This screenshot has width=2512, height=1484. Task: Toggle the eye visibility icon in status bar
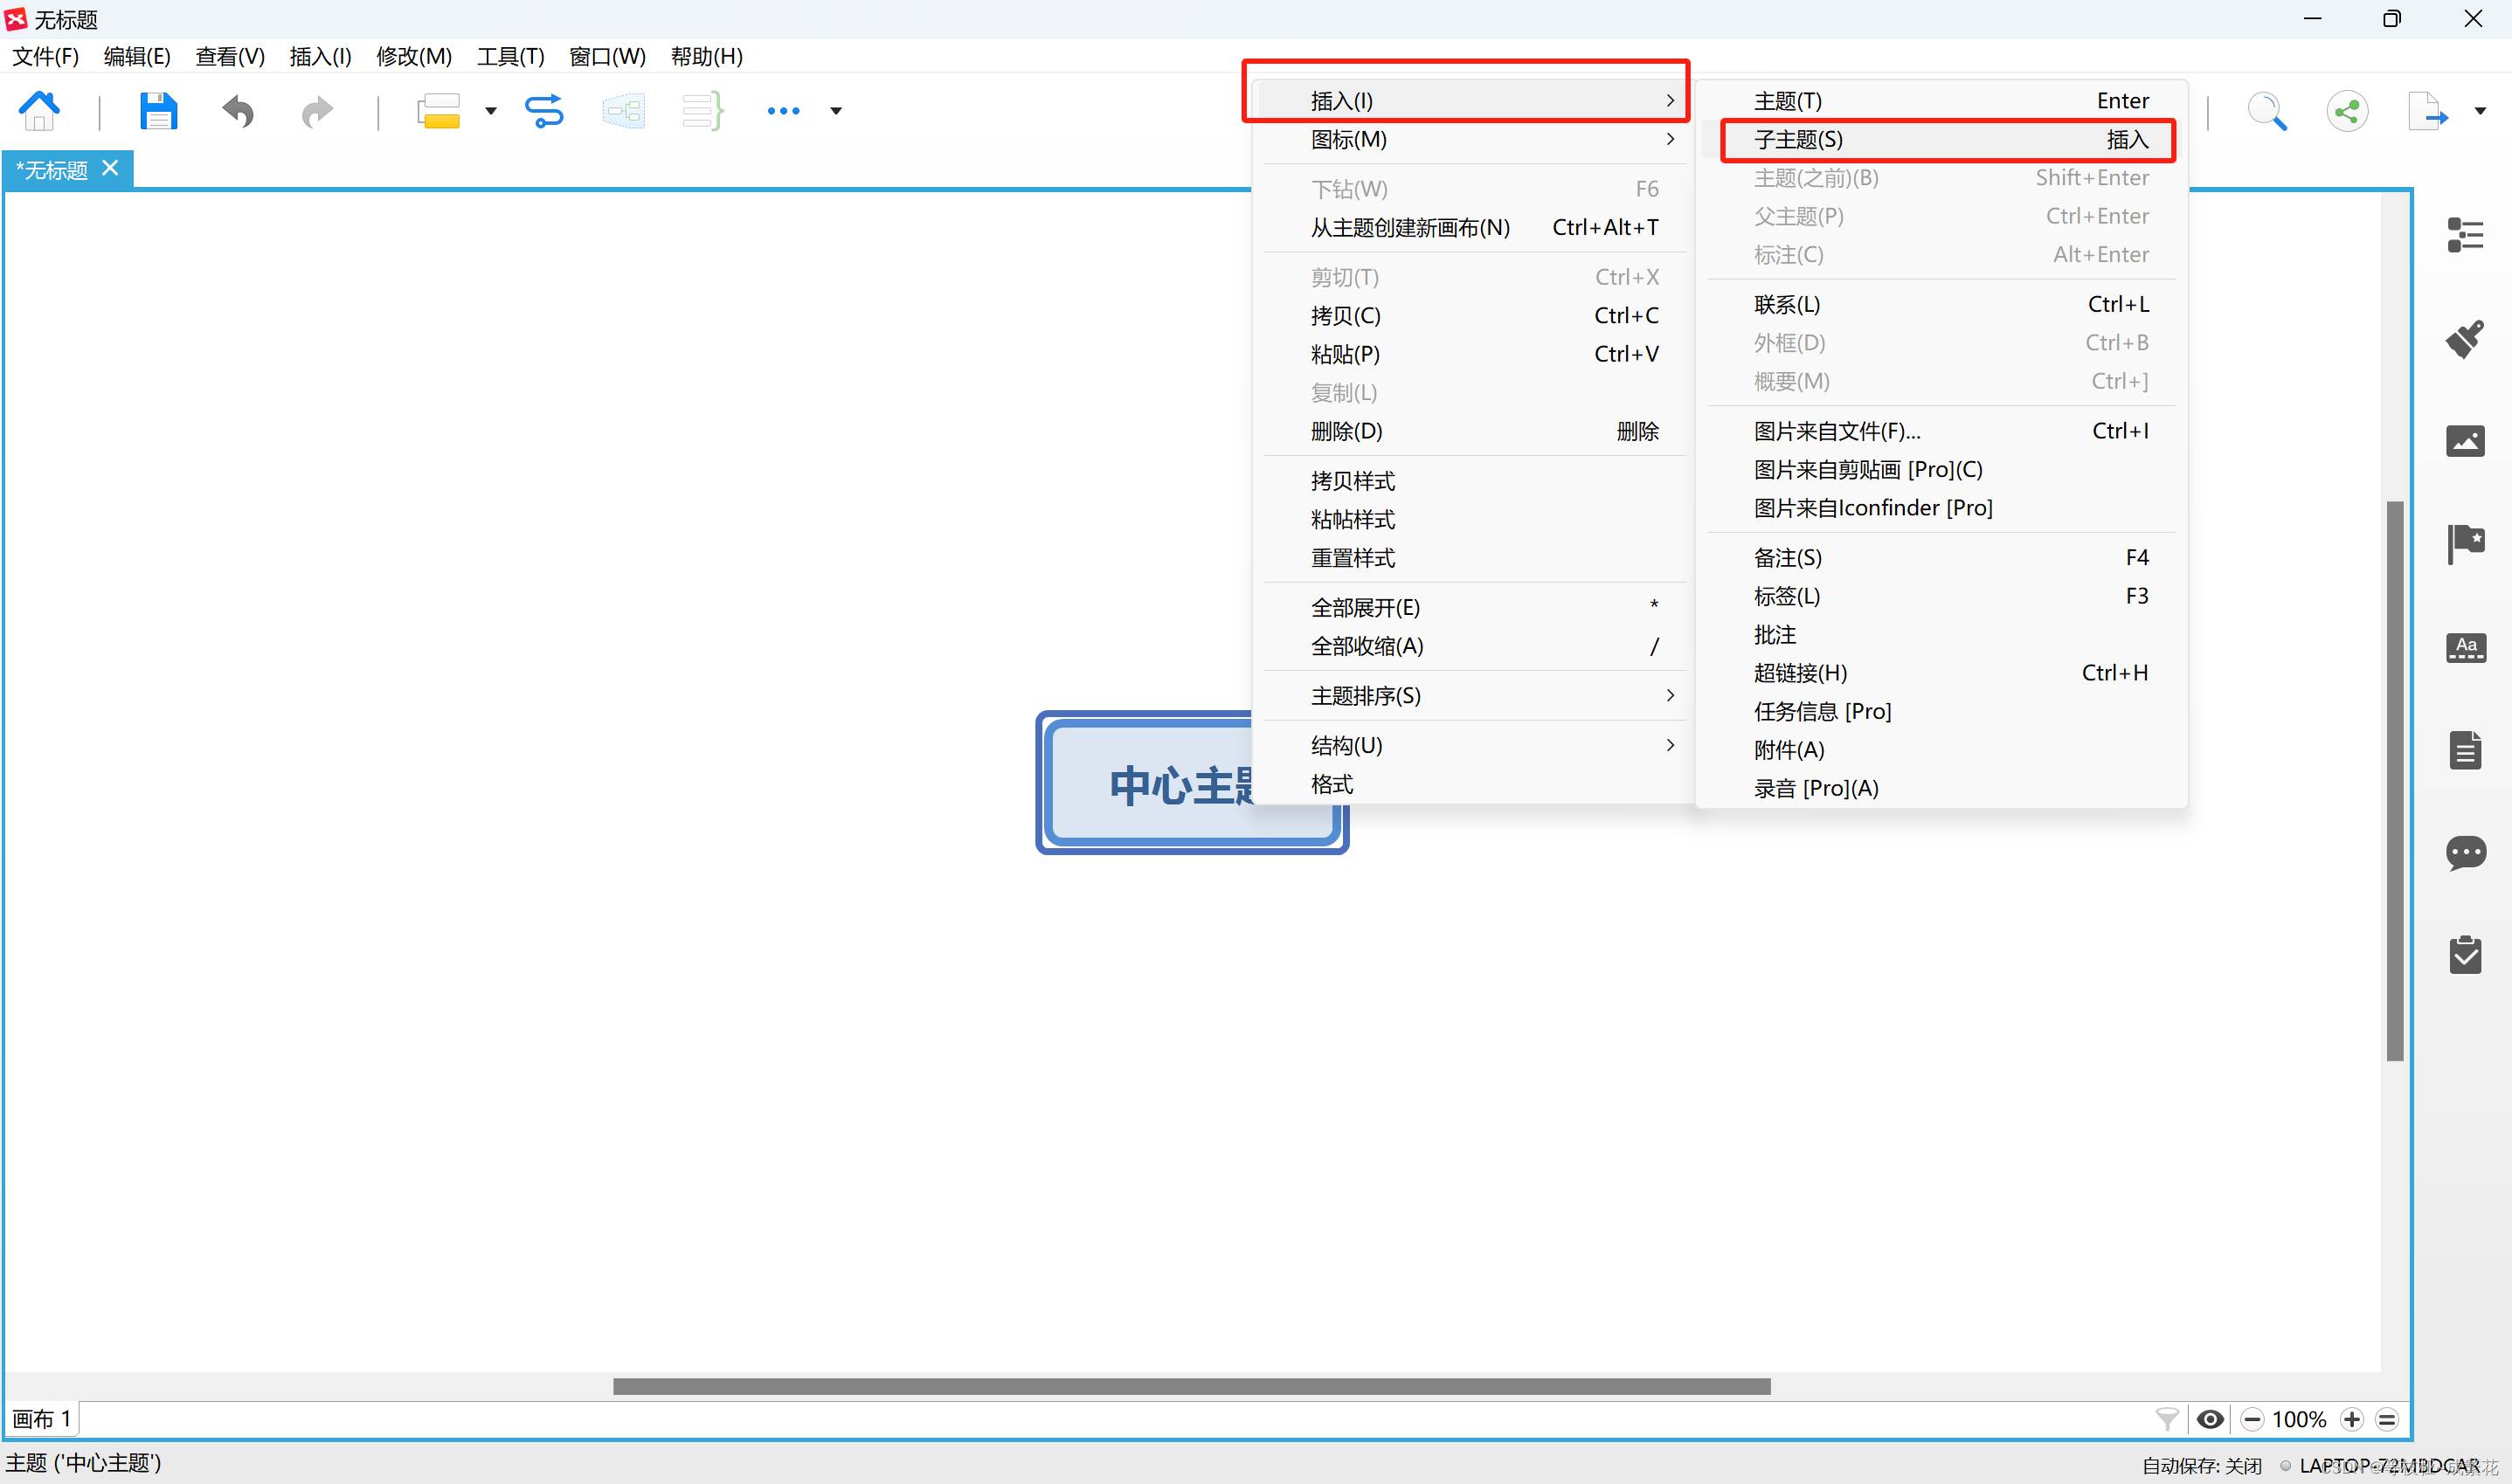point(2210,1419)
